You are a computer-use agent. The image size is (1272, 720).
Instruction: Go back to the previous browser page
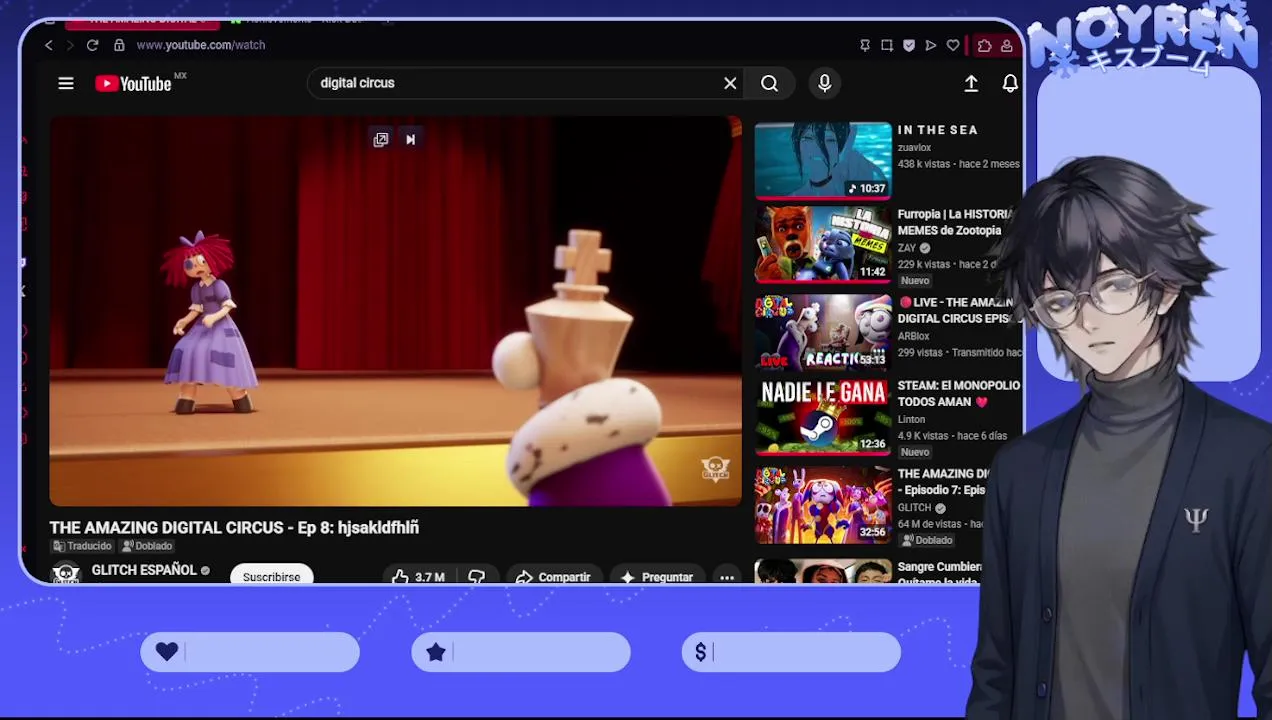(48, 45)
